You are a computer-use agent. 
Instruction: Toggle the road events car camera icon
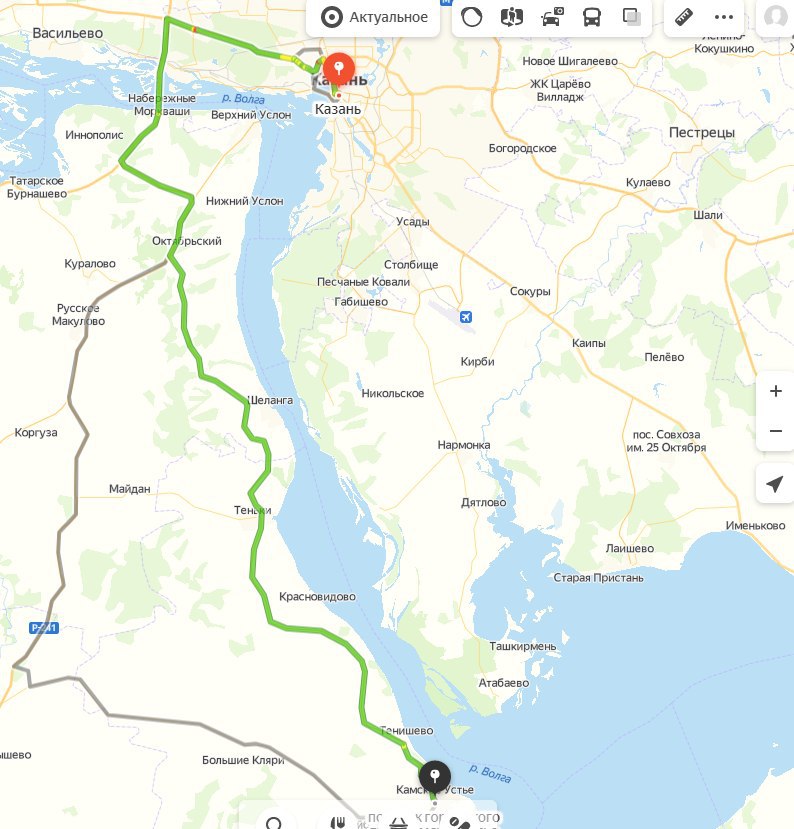[552, 17]
